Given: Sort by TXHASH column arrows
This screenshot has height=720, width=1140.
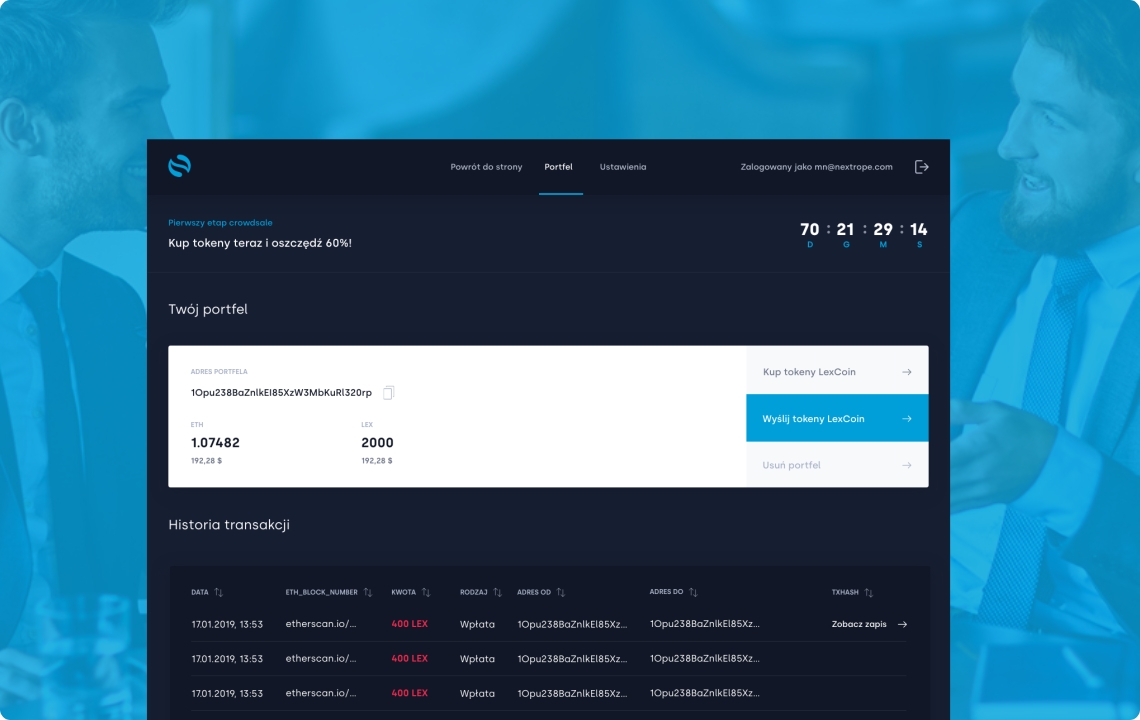Looking at the screenshot, I should pos(868,592).
